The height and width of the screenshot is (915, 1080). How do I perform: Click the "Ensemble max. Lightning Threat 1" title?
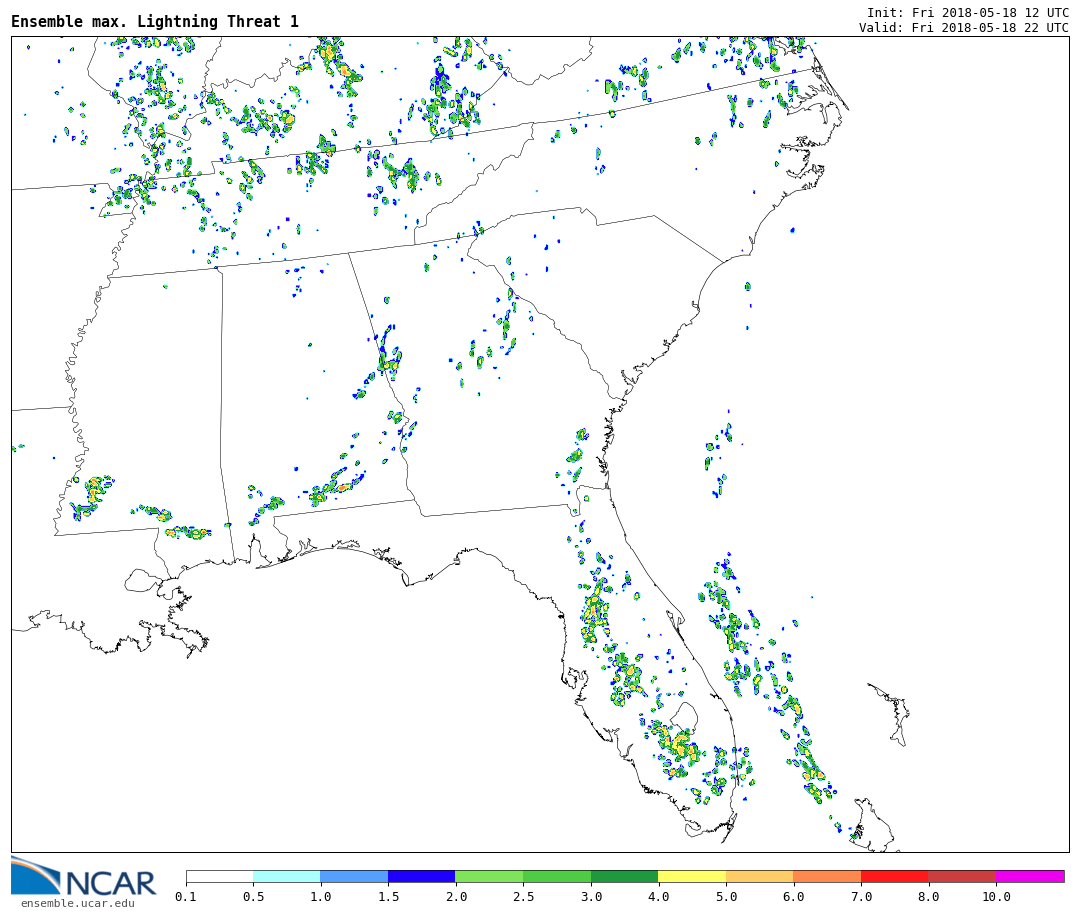coord(155,22)
